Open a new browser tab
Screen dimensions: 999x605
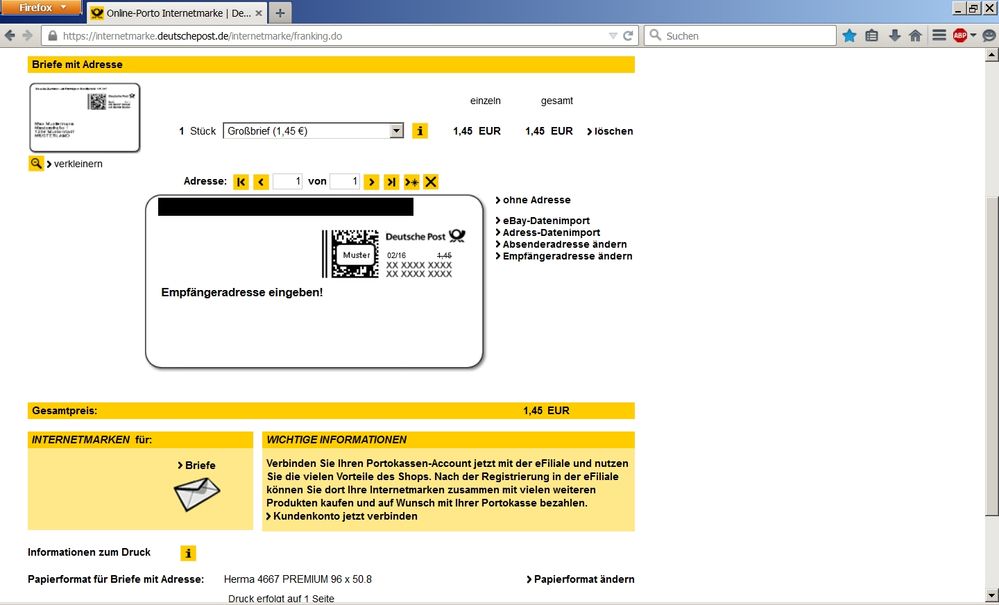pyautogui.click(x=280, y=13)
